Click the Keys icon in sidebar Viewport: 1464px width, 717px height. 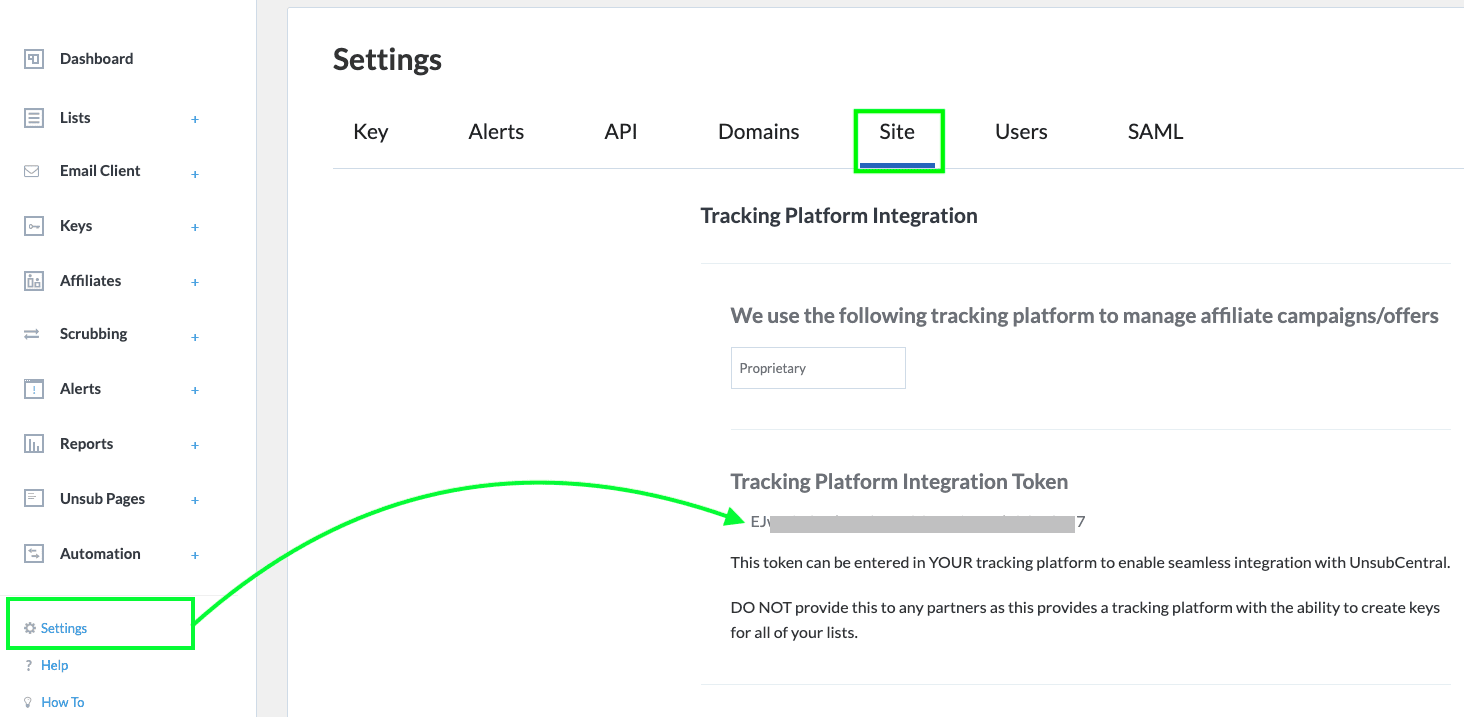click(x=34, y=226)
